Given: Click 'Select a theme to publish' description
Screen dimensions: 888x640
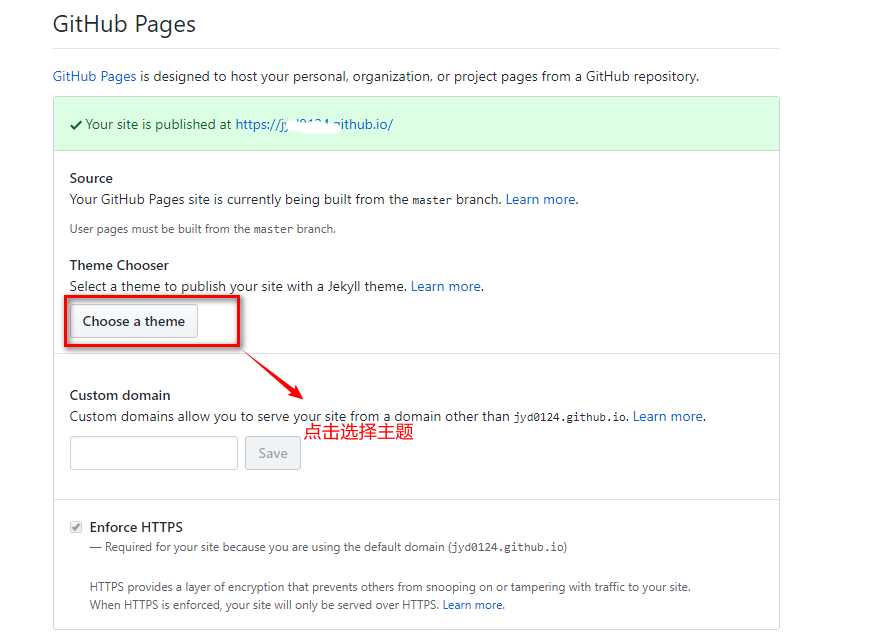Looking at the screenshot, I should pyautogui.click(x=238, y=287).
